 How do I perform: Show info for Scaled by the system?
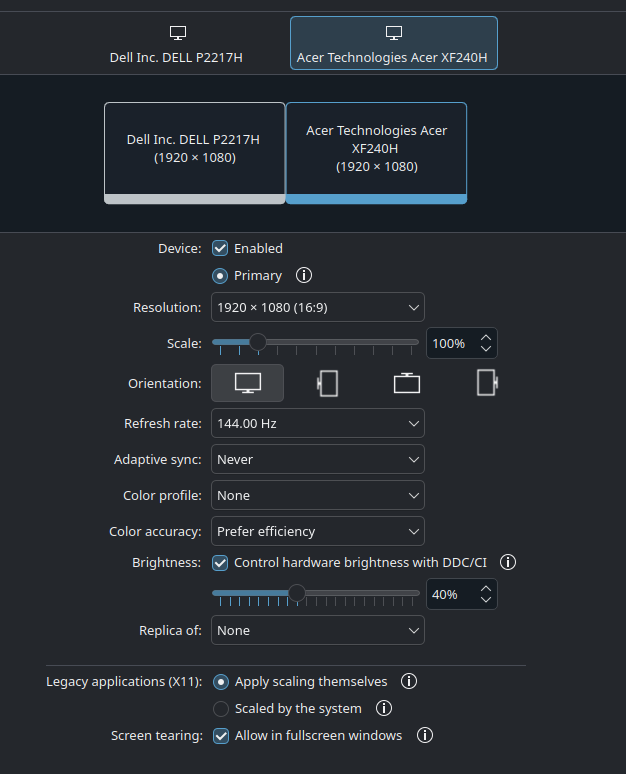click(x=384, y=708)
